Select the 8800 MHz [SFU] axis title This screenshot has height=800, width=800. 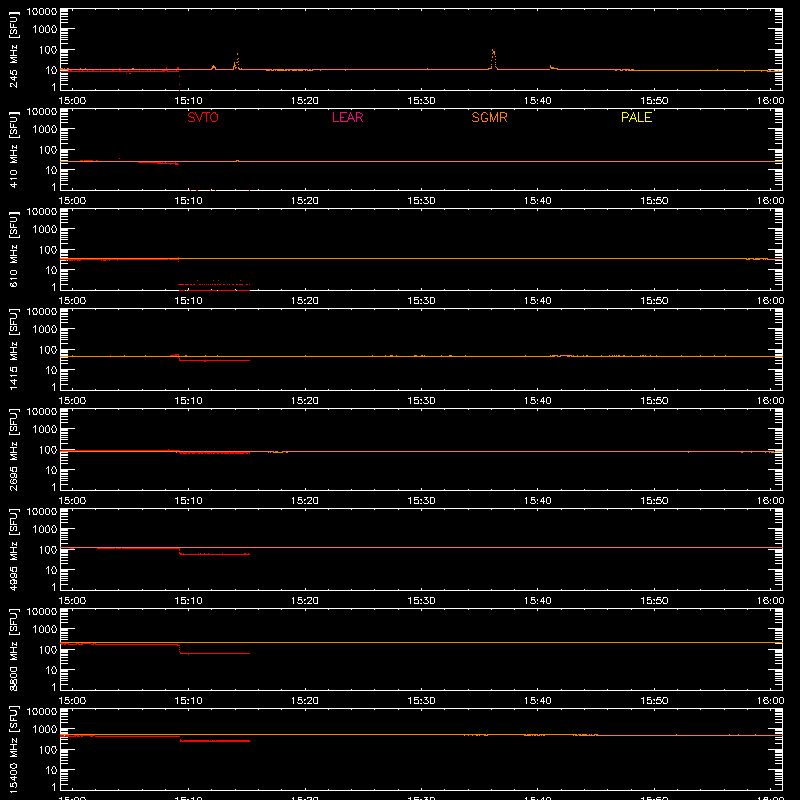(14, 649)
